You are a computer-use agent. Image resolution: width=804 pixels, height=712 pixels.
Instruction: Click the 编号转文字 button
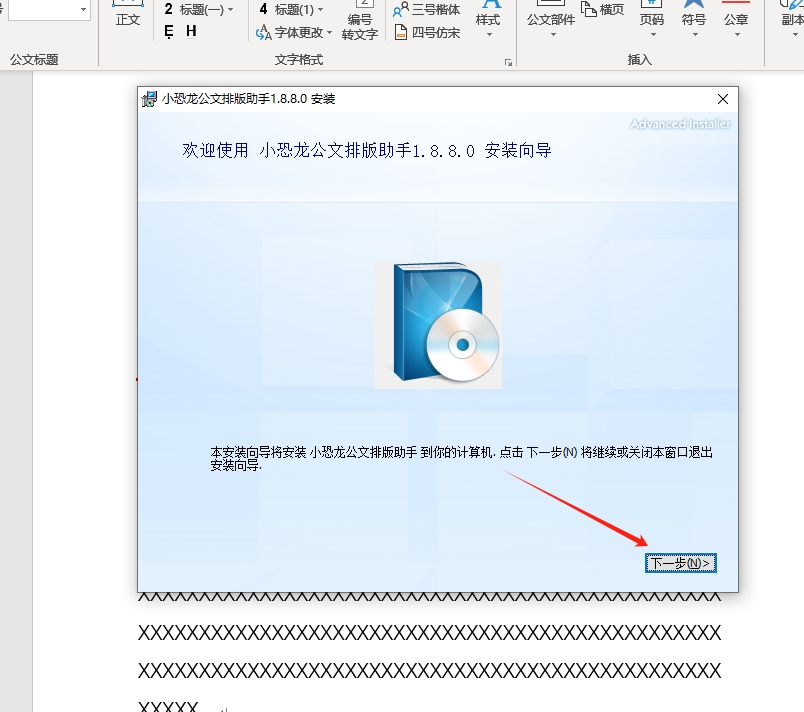(x=360, y=26)
